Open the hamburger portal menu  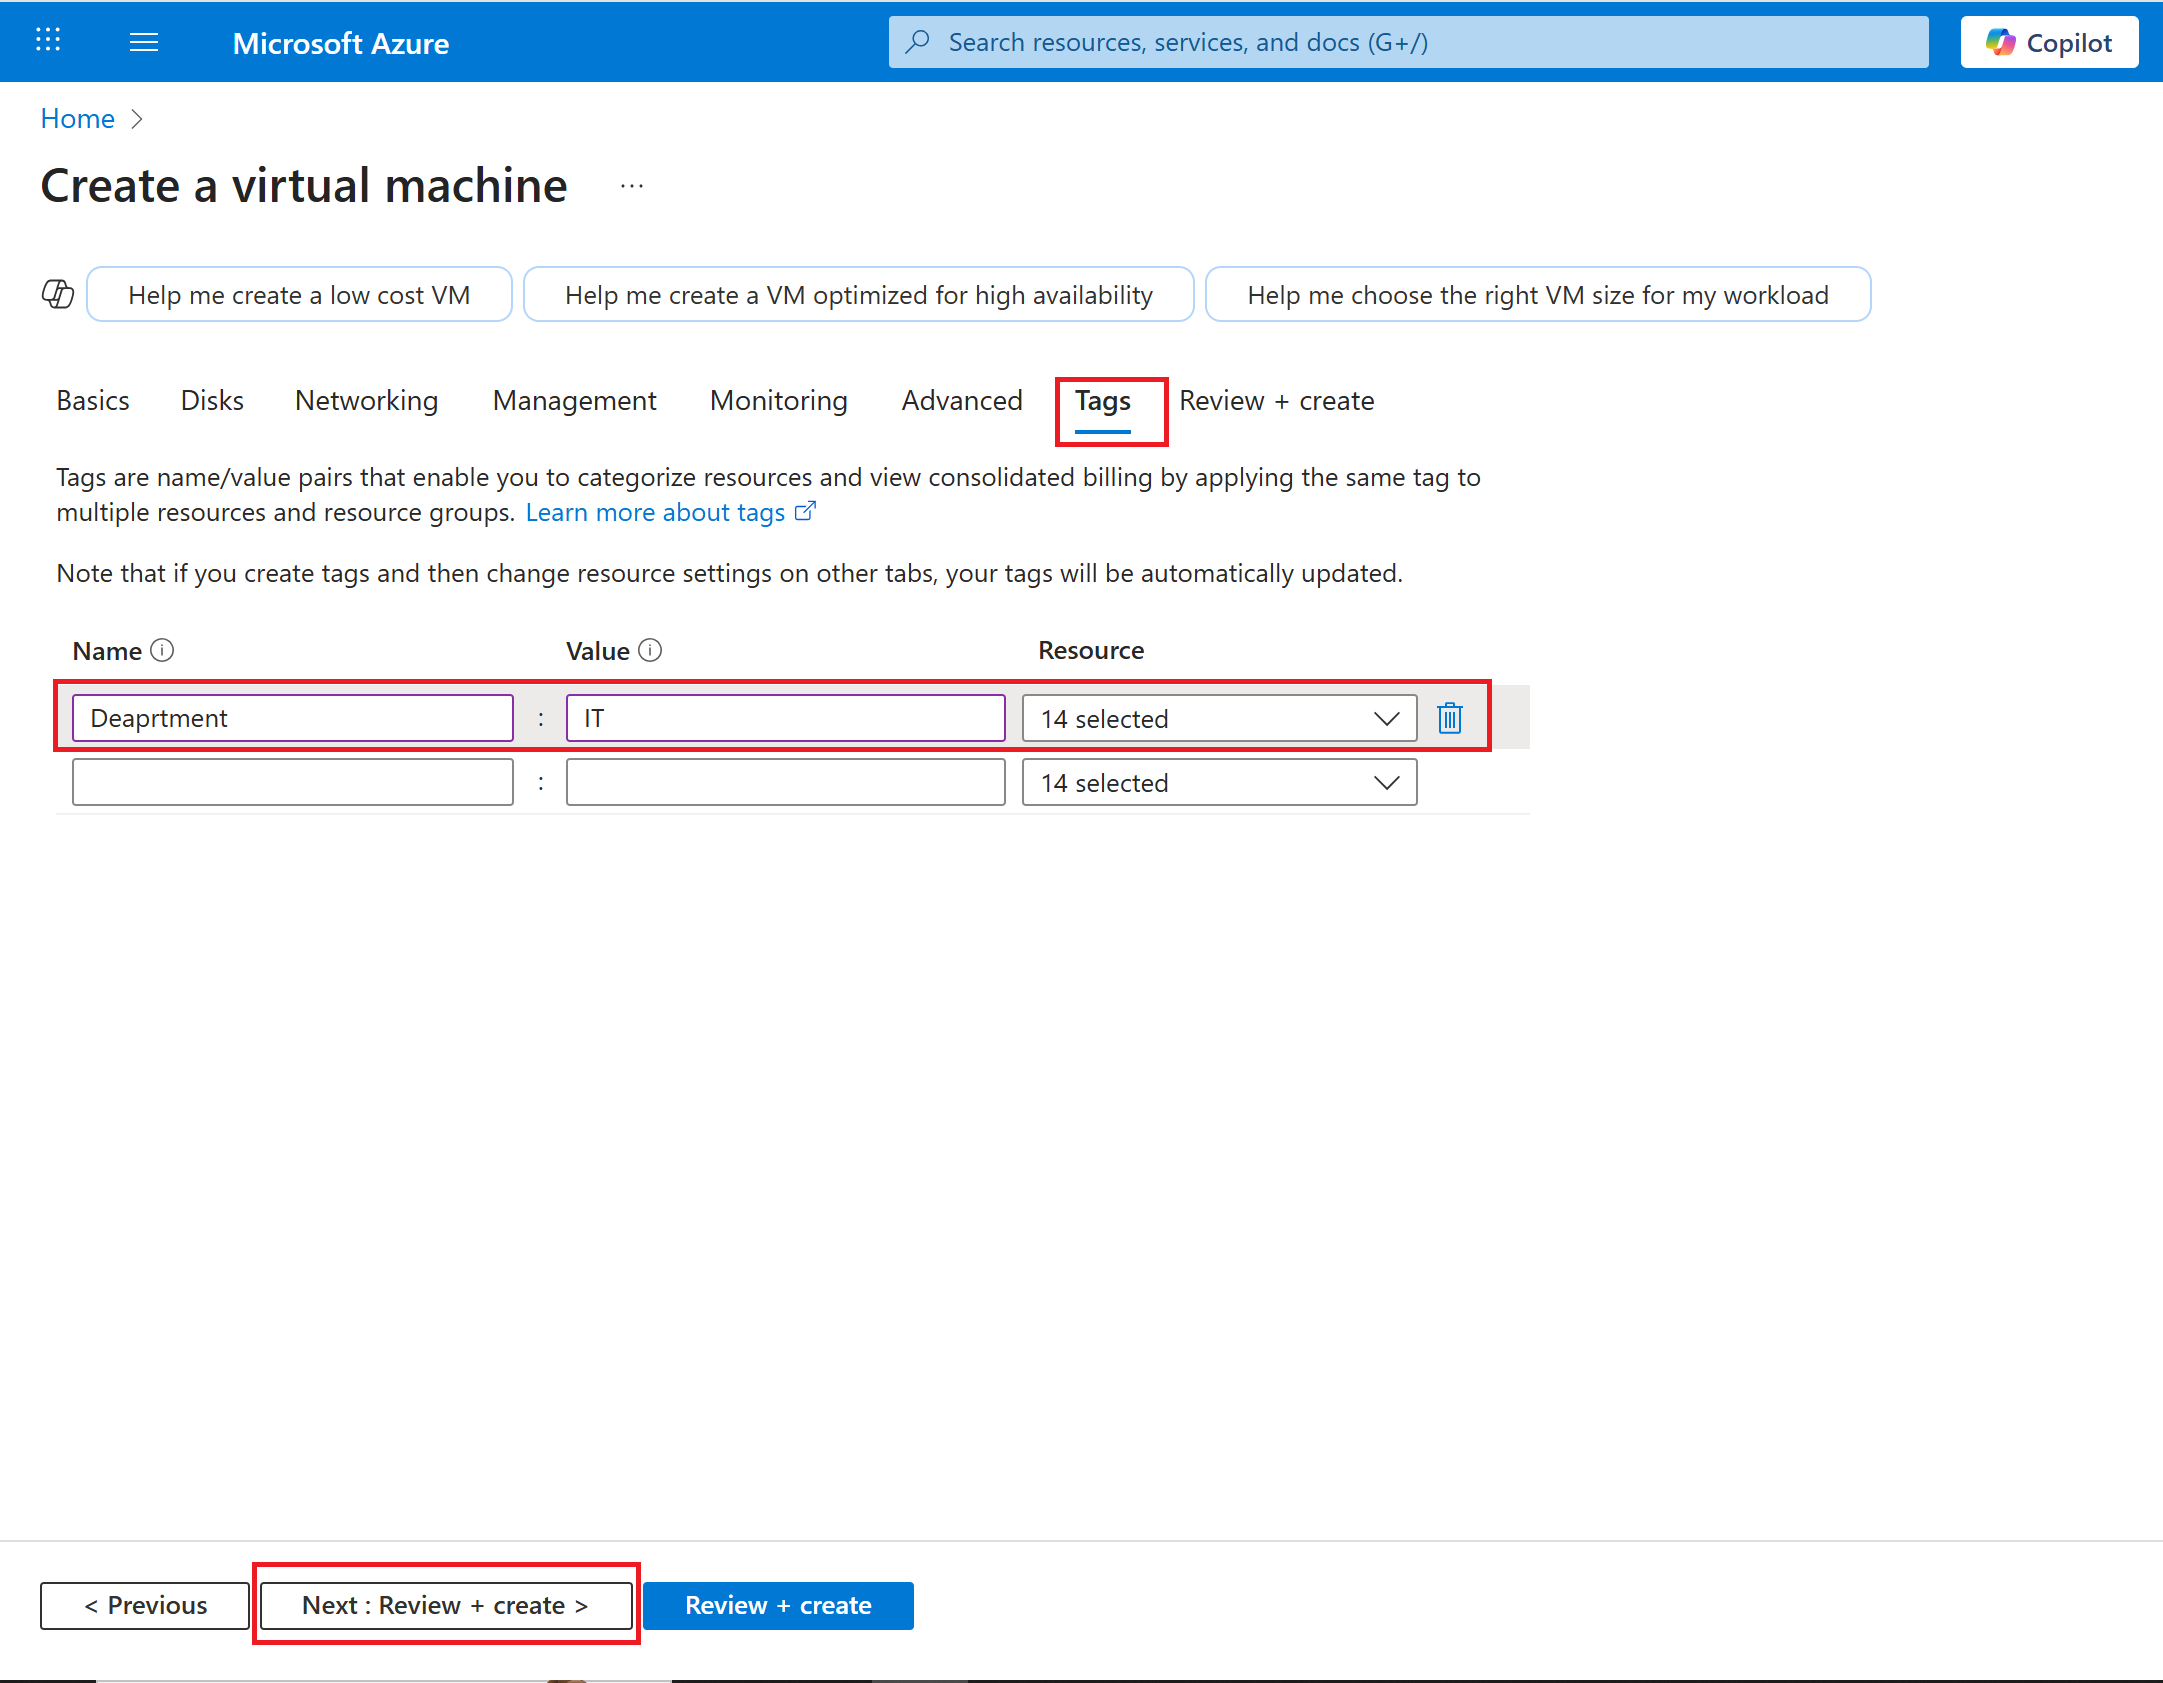pos(144,42)
